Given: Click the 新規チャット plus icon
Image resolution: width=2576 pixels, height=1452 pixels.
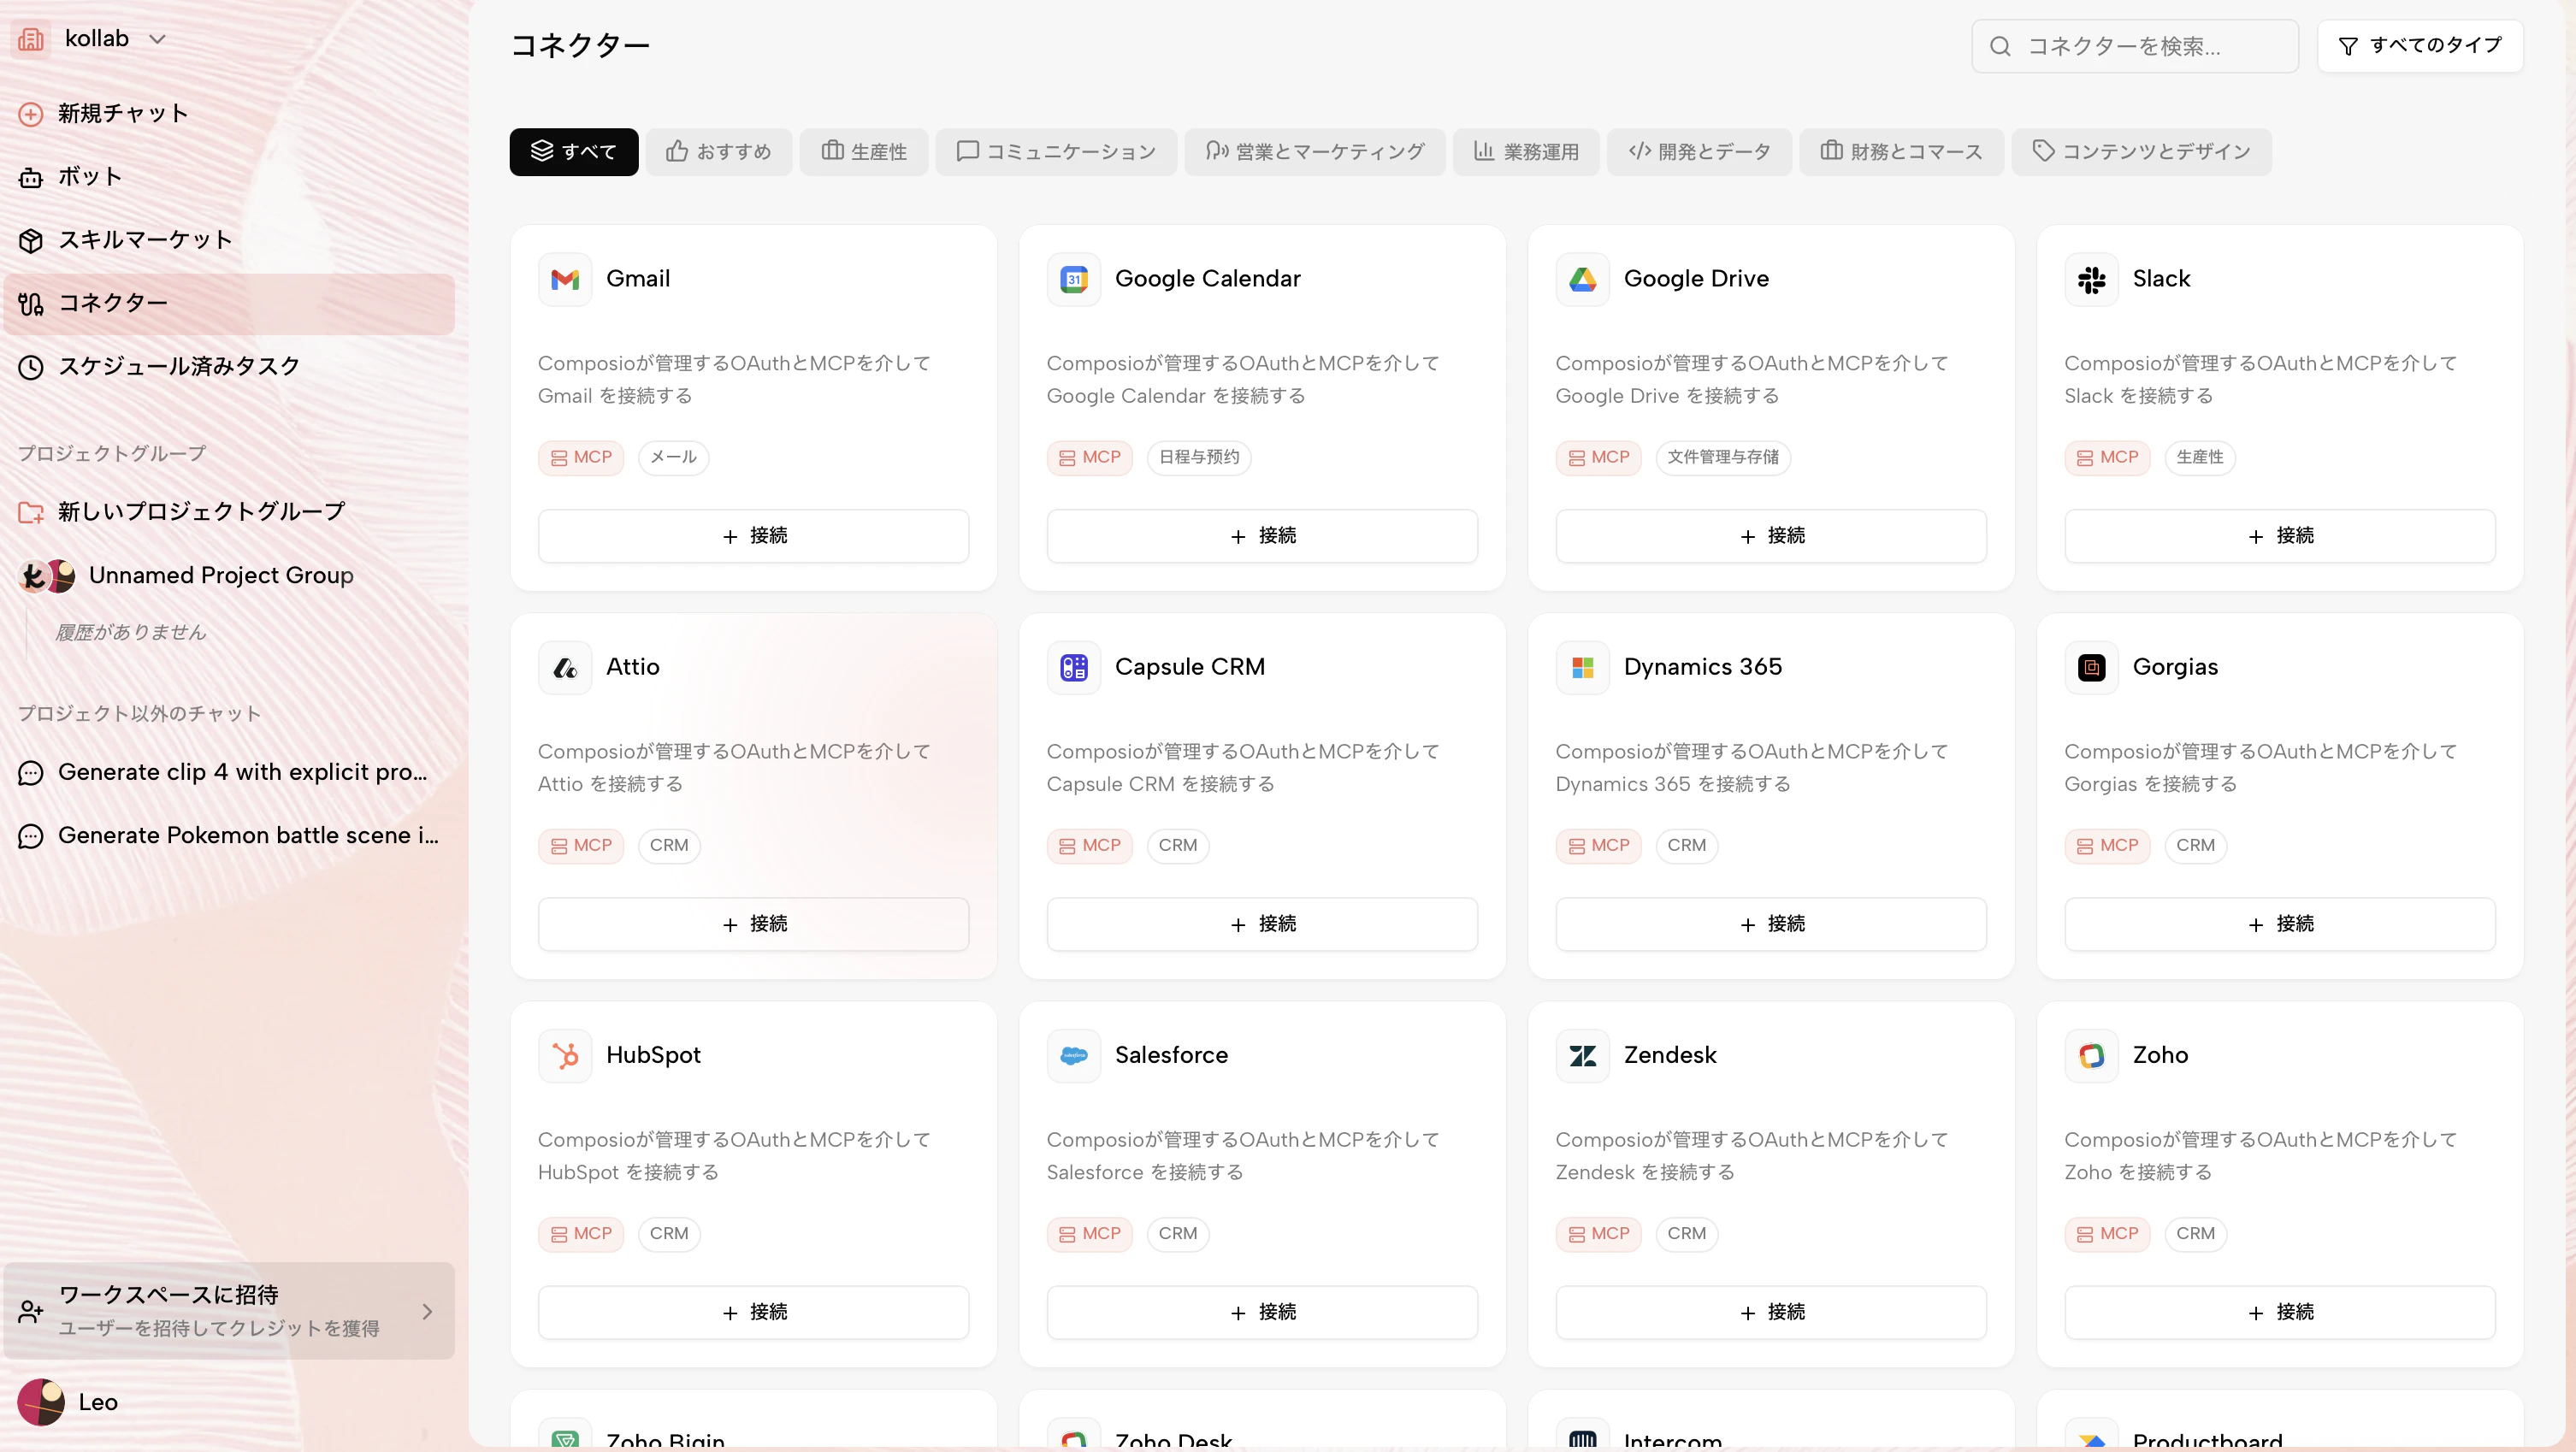Looking at the screenshot, I should click(31, 114).
